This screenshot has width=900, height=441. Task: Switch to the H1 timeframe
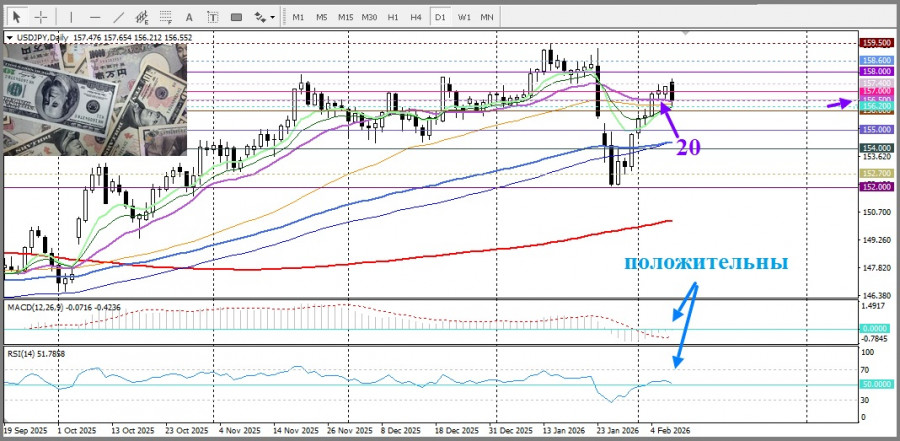click(x=393, y=17)
